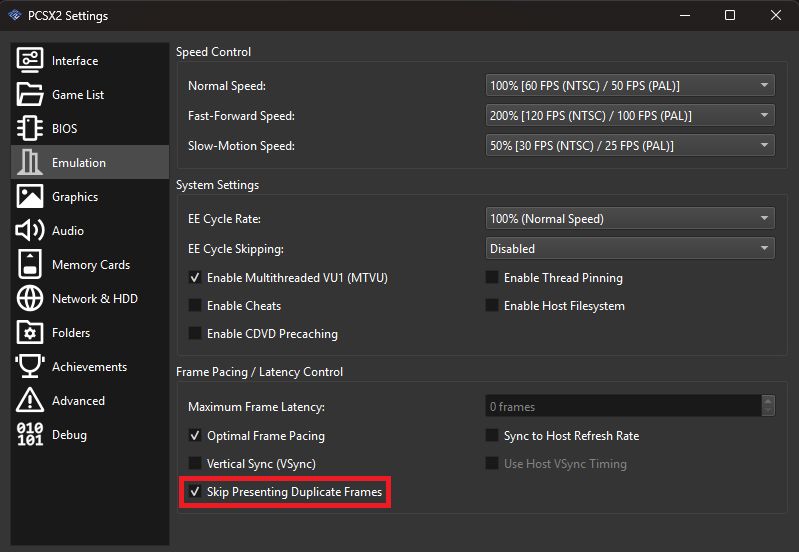Viewport: 799px width, 552px height.
Task: Open the Game List settings page
Action: pos(90,94)
